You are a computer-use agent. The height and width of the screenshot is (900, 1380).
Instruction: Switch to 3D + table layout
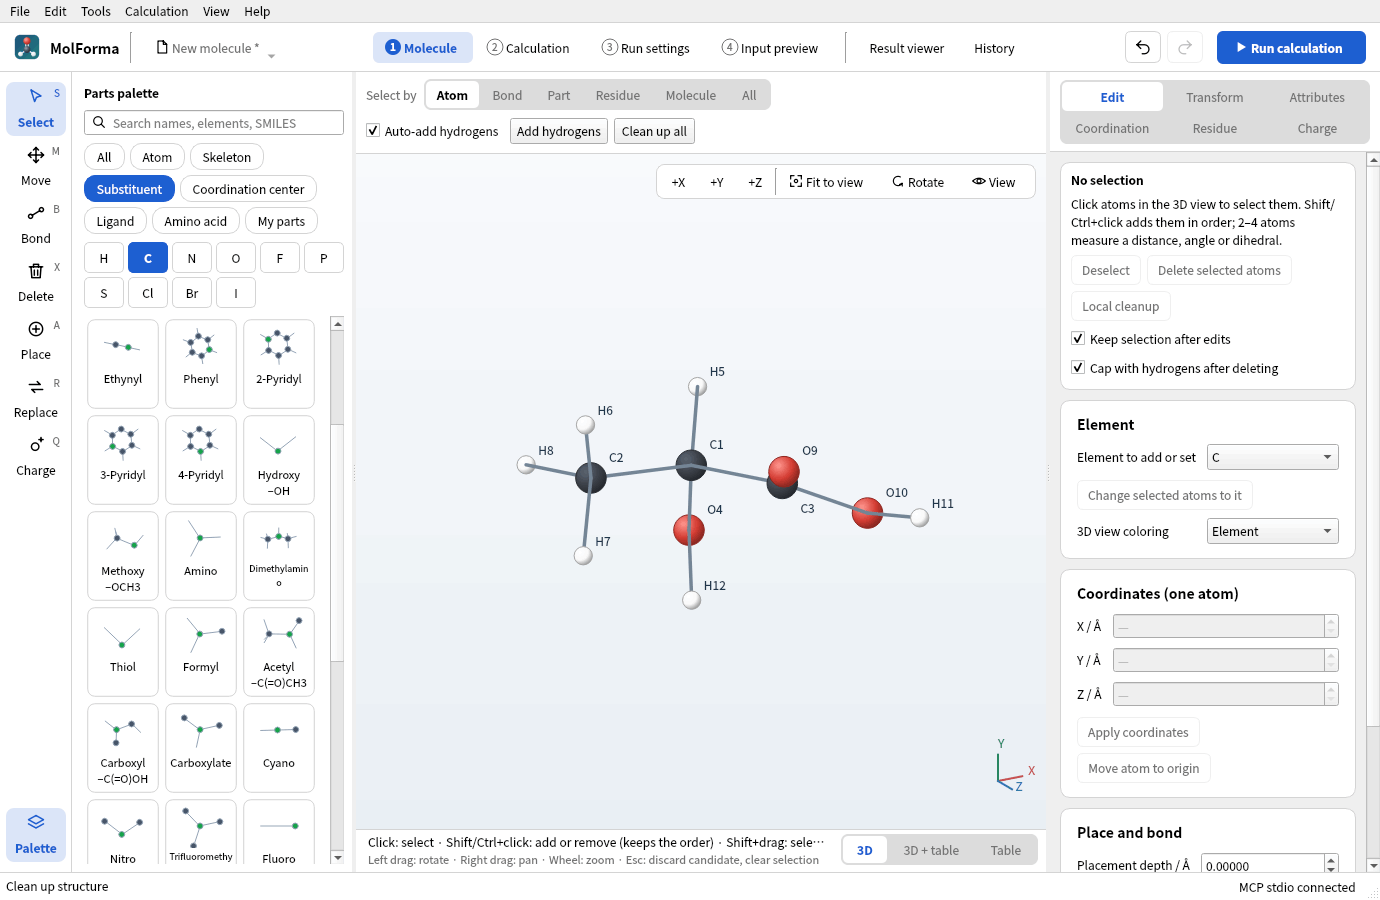[931, 850]
